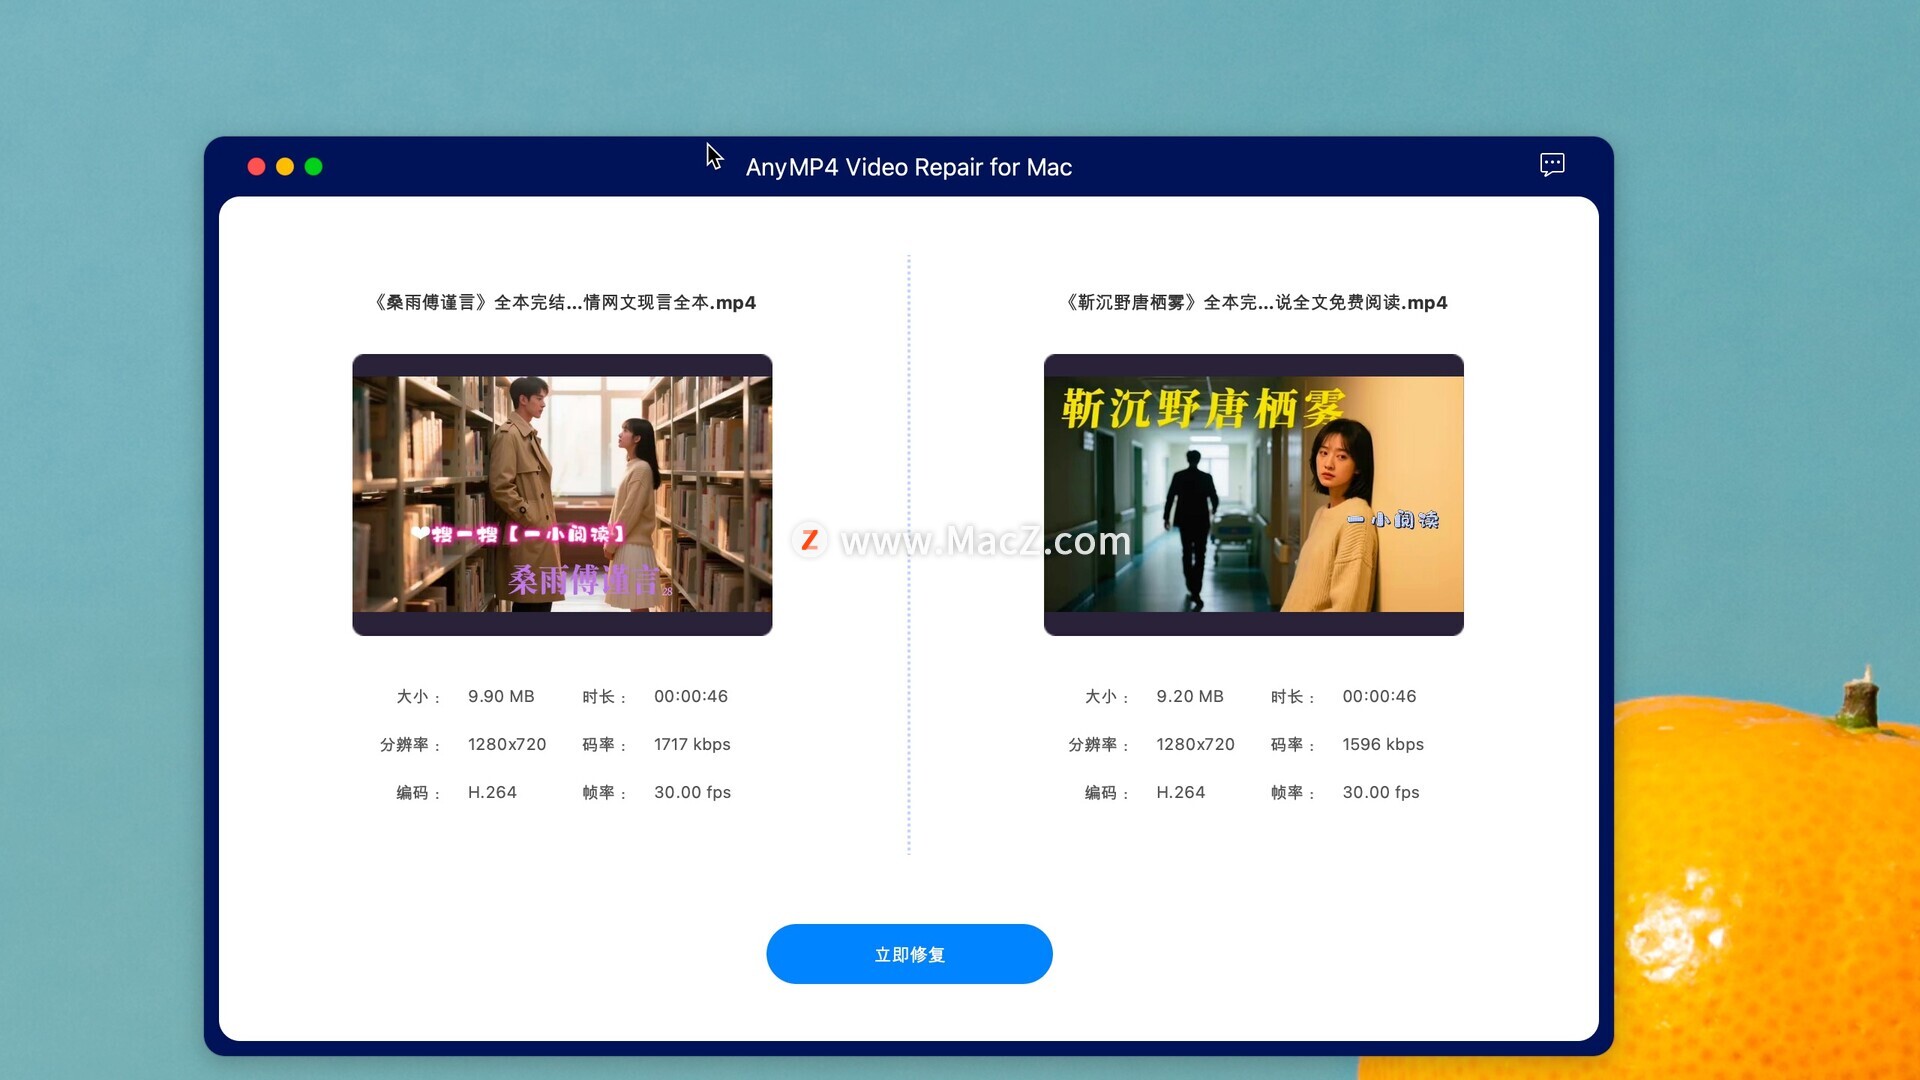Click the left file name 《桑雨傅谨言》全本完结...mp4
Viewport: 1920px width, 1080px height.
point(563,302)
